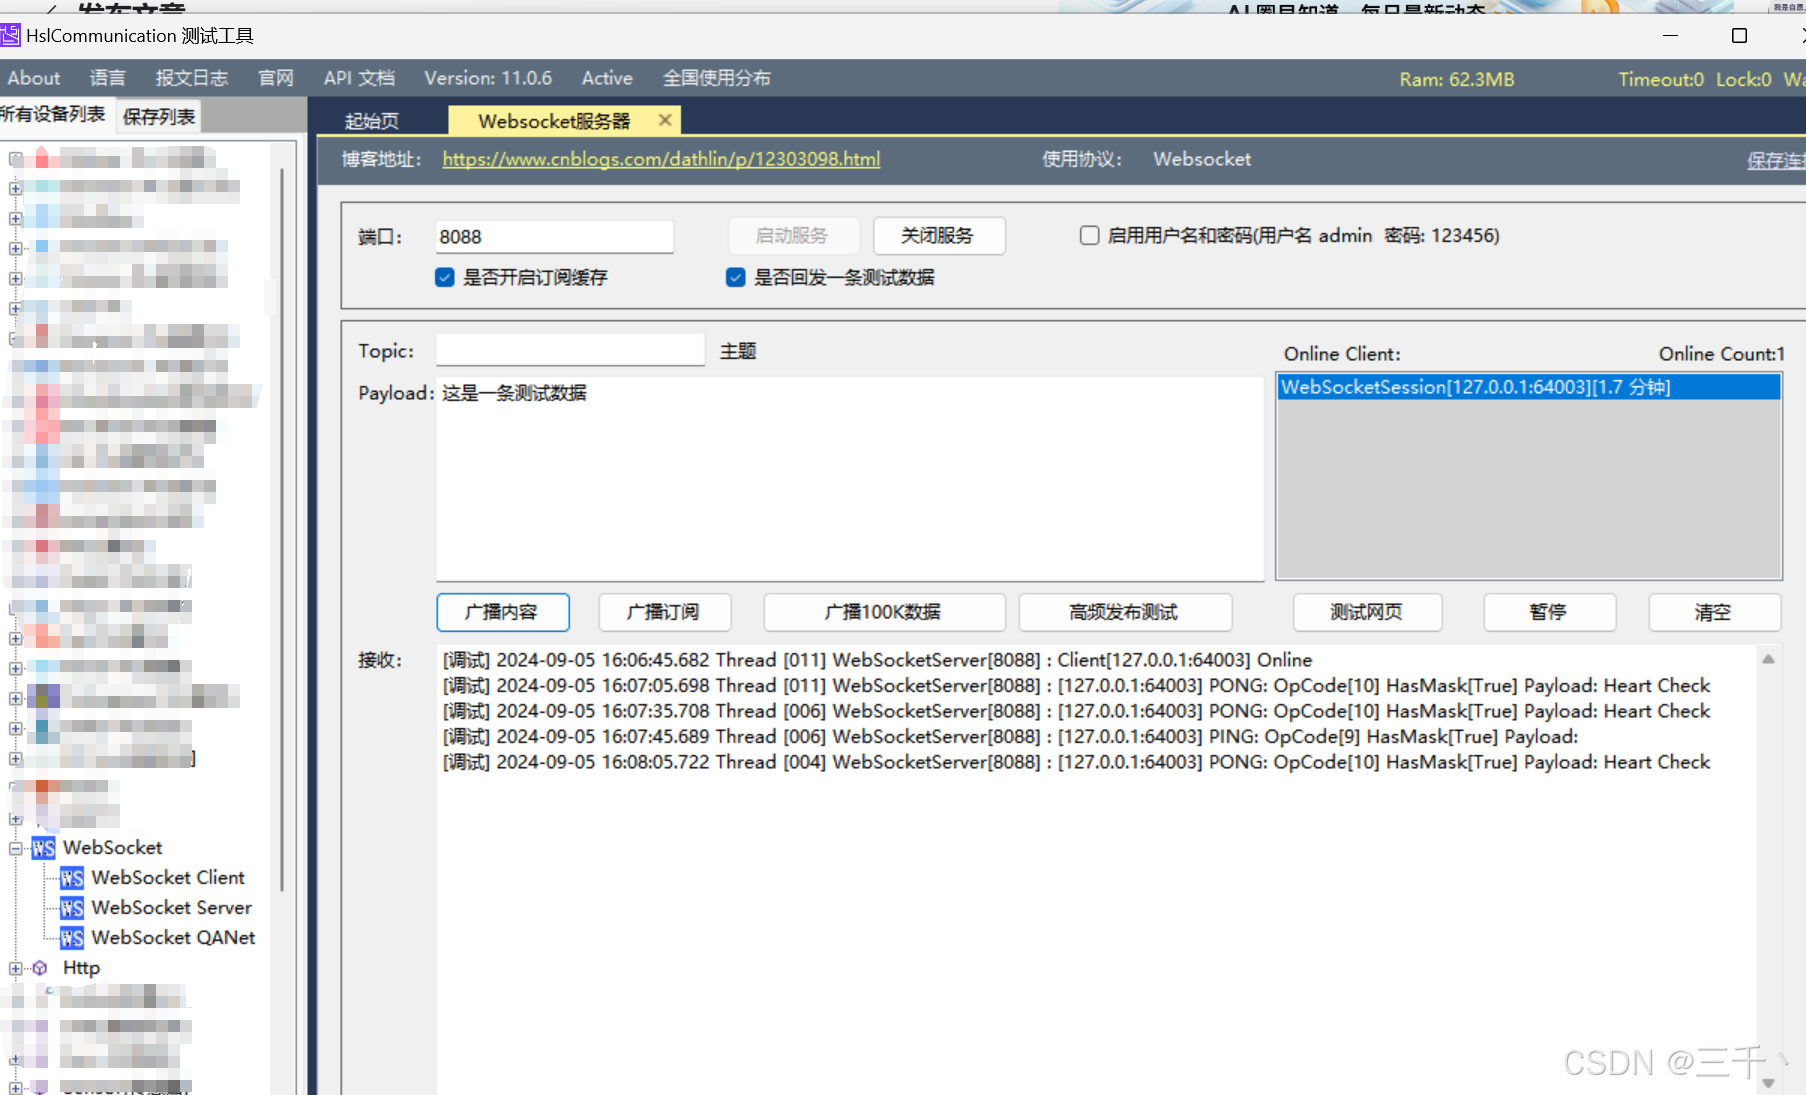
Task: Collapse the WebSocket tree node
Action: tap(15, 847)
